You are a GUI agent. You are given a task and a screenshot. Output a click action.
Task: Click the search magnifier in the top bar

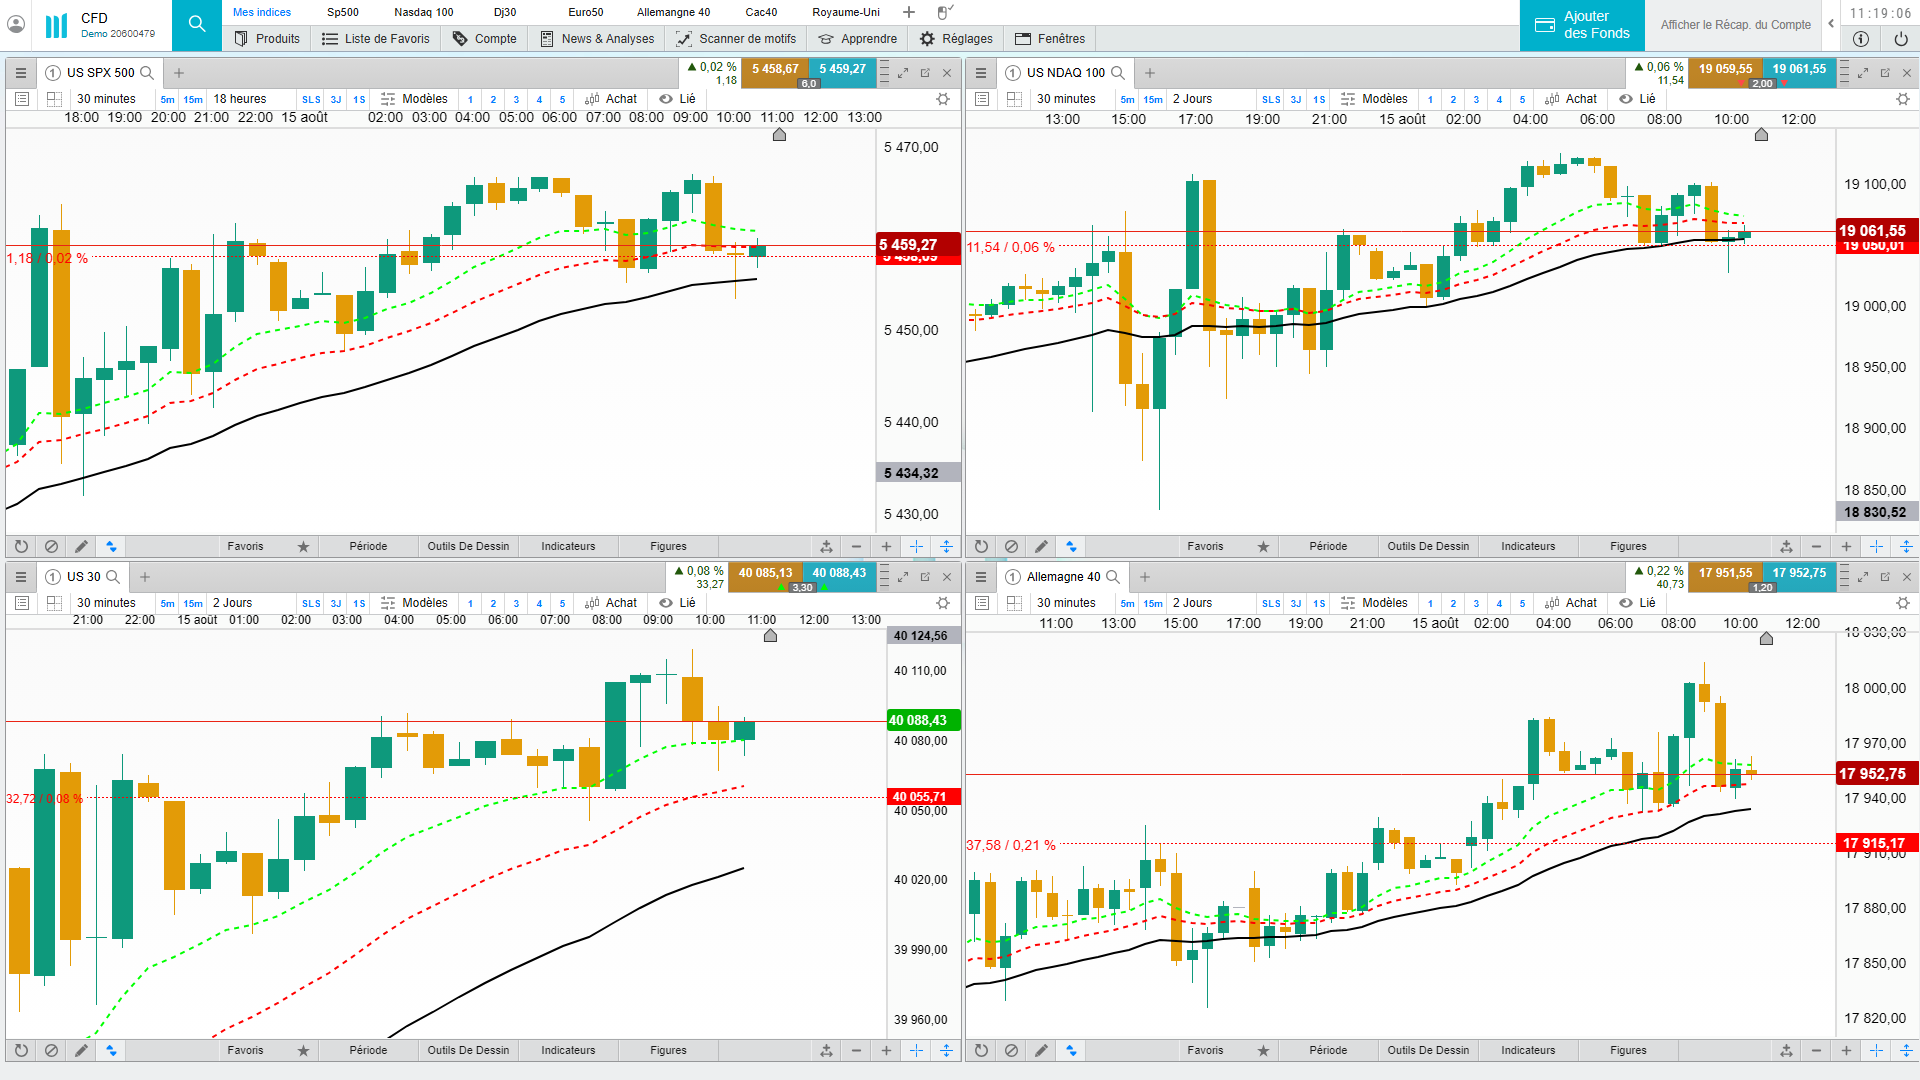tap(197, 24)
